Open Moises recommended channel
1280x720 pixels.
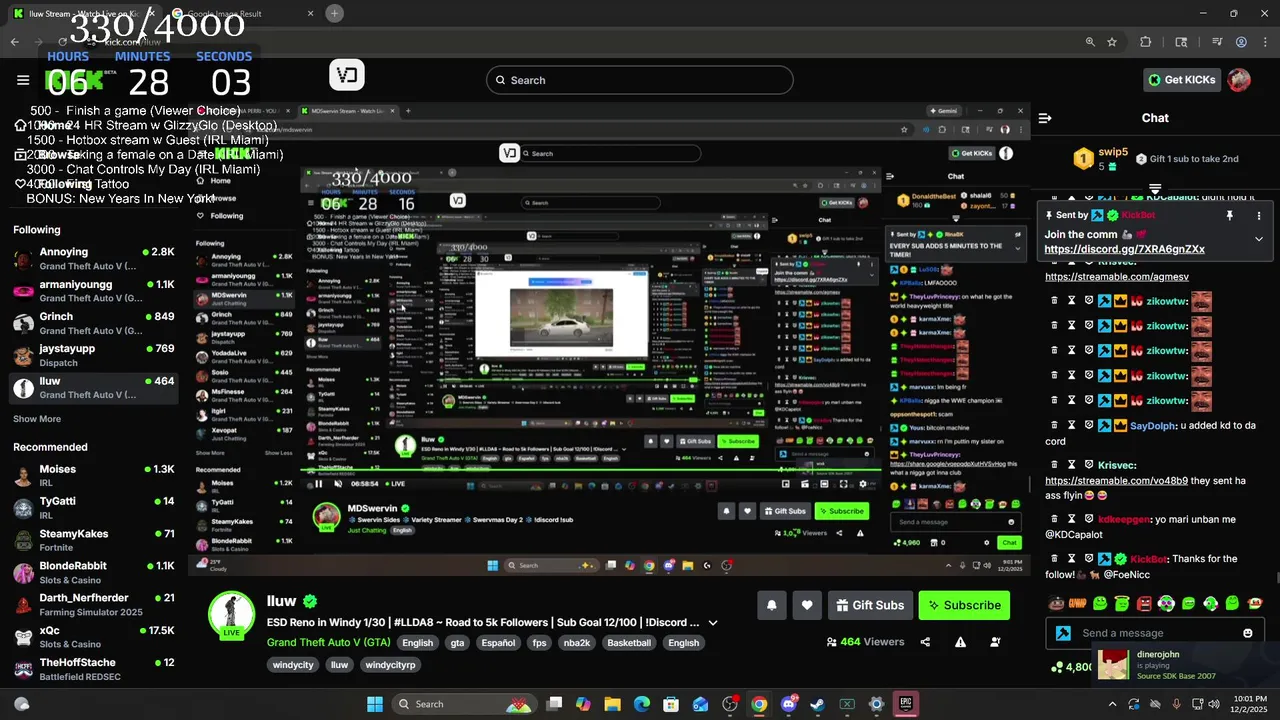pos(94,475)
